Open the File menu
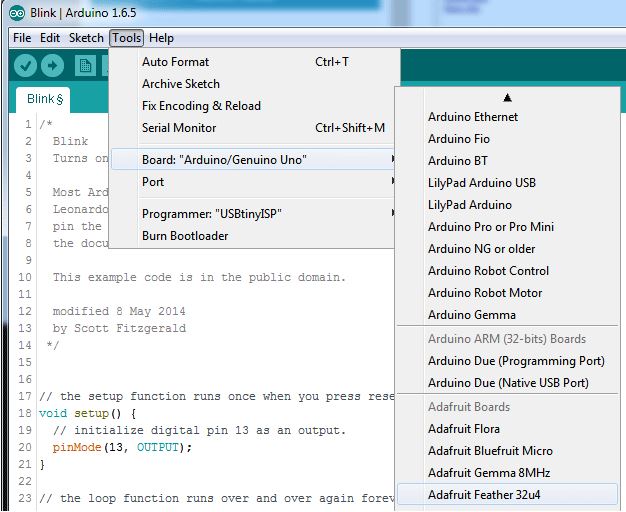The height and width of the screenshot is (512, 626). coord(22,38)
